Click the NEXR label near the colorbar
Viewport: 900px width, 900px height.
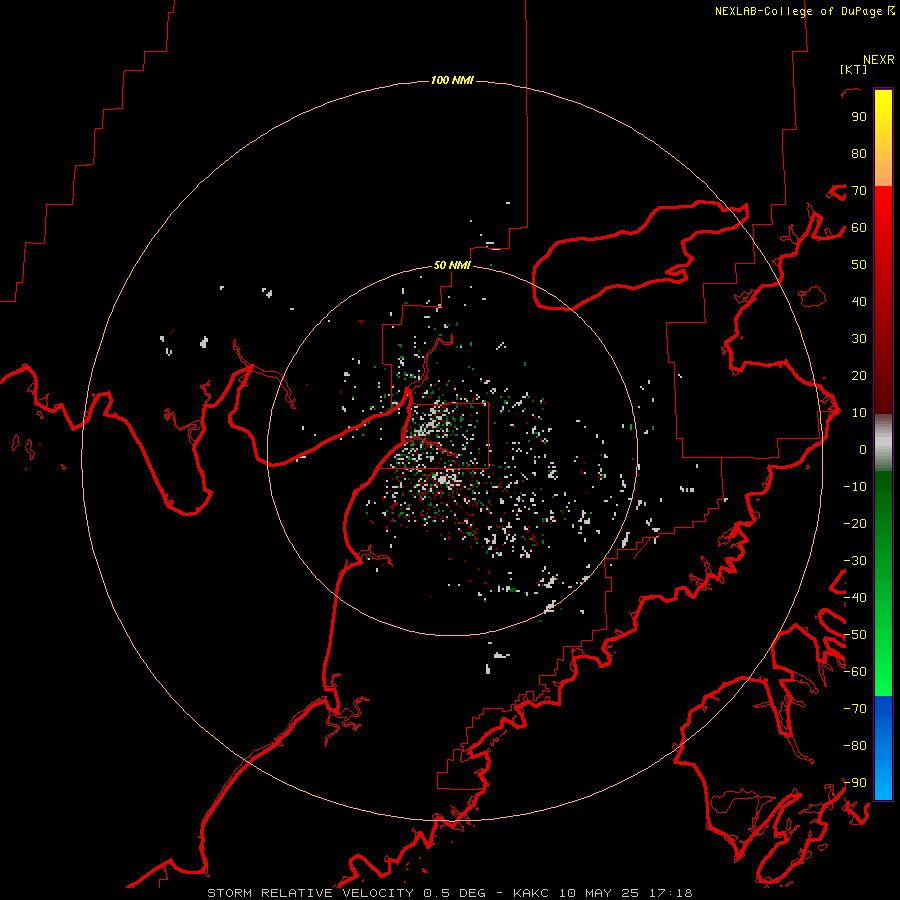tap(878, 60)
